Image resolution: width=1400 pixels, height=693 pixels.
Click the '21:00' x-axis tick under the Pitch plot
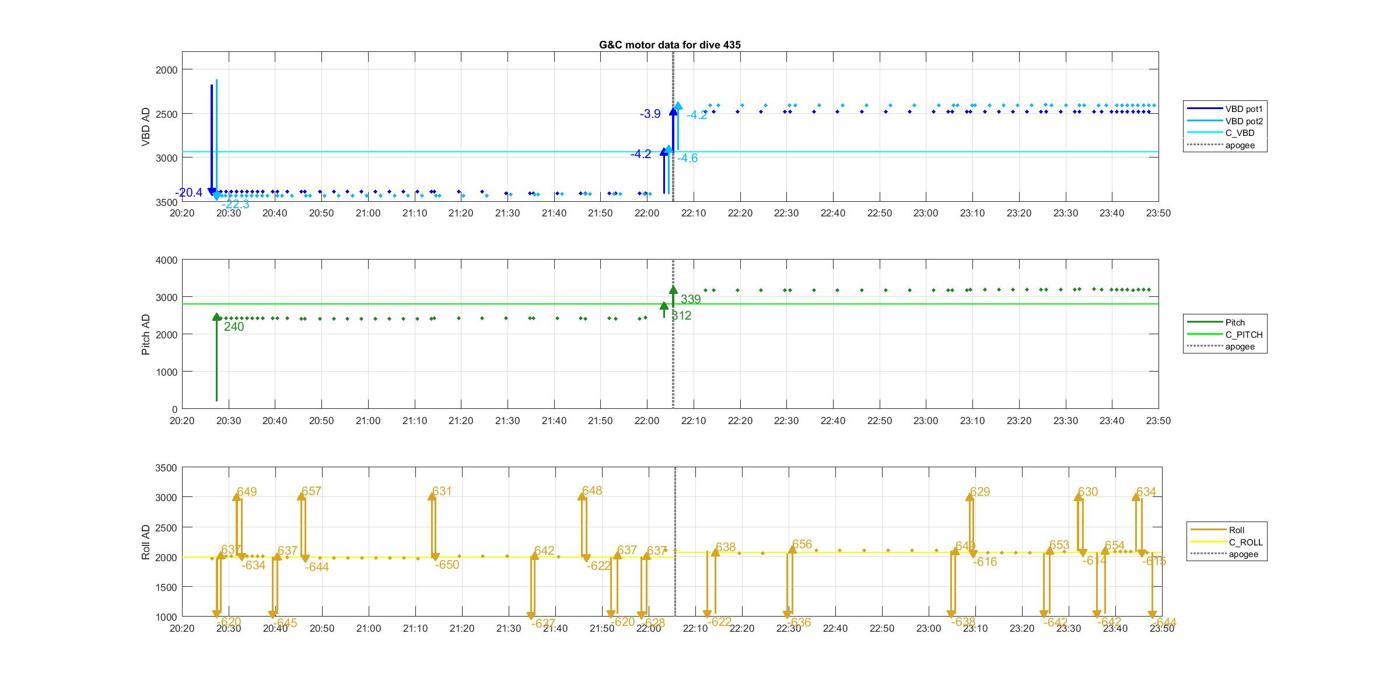coord(368,421)
